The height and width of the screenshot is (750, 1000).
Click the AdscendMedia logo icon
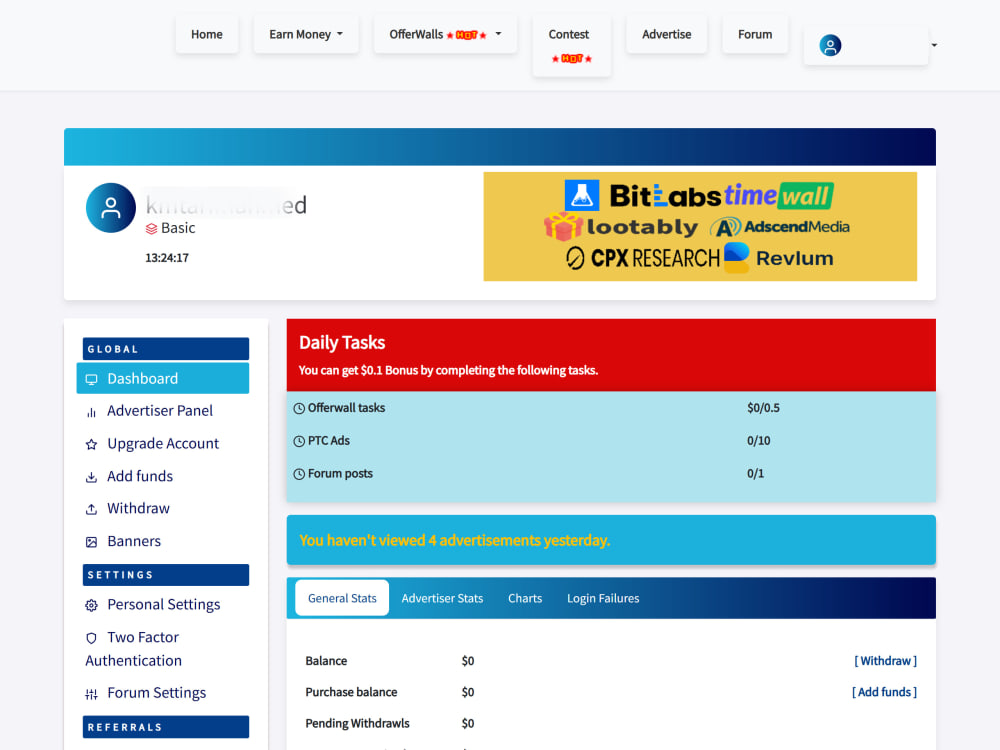[x=726, y=227]
